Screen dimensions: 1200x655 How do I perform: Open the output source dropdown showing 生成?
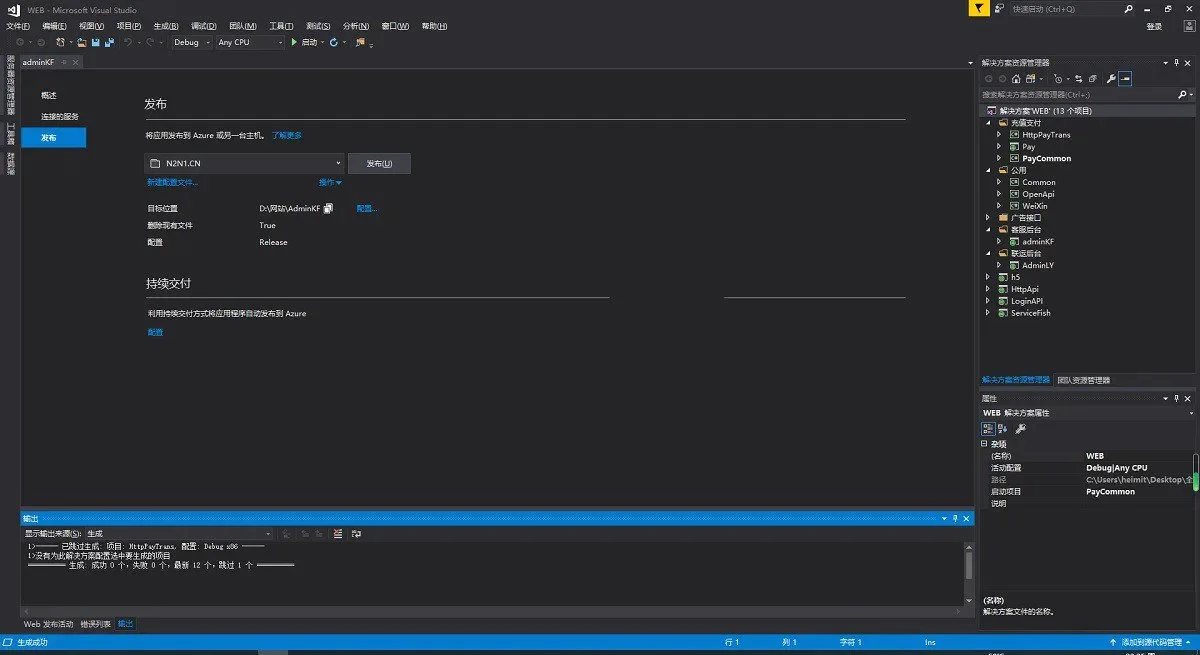[x=178, y=534]
